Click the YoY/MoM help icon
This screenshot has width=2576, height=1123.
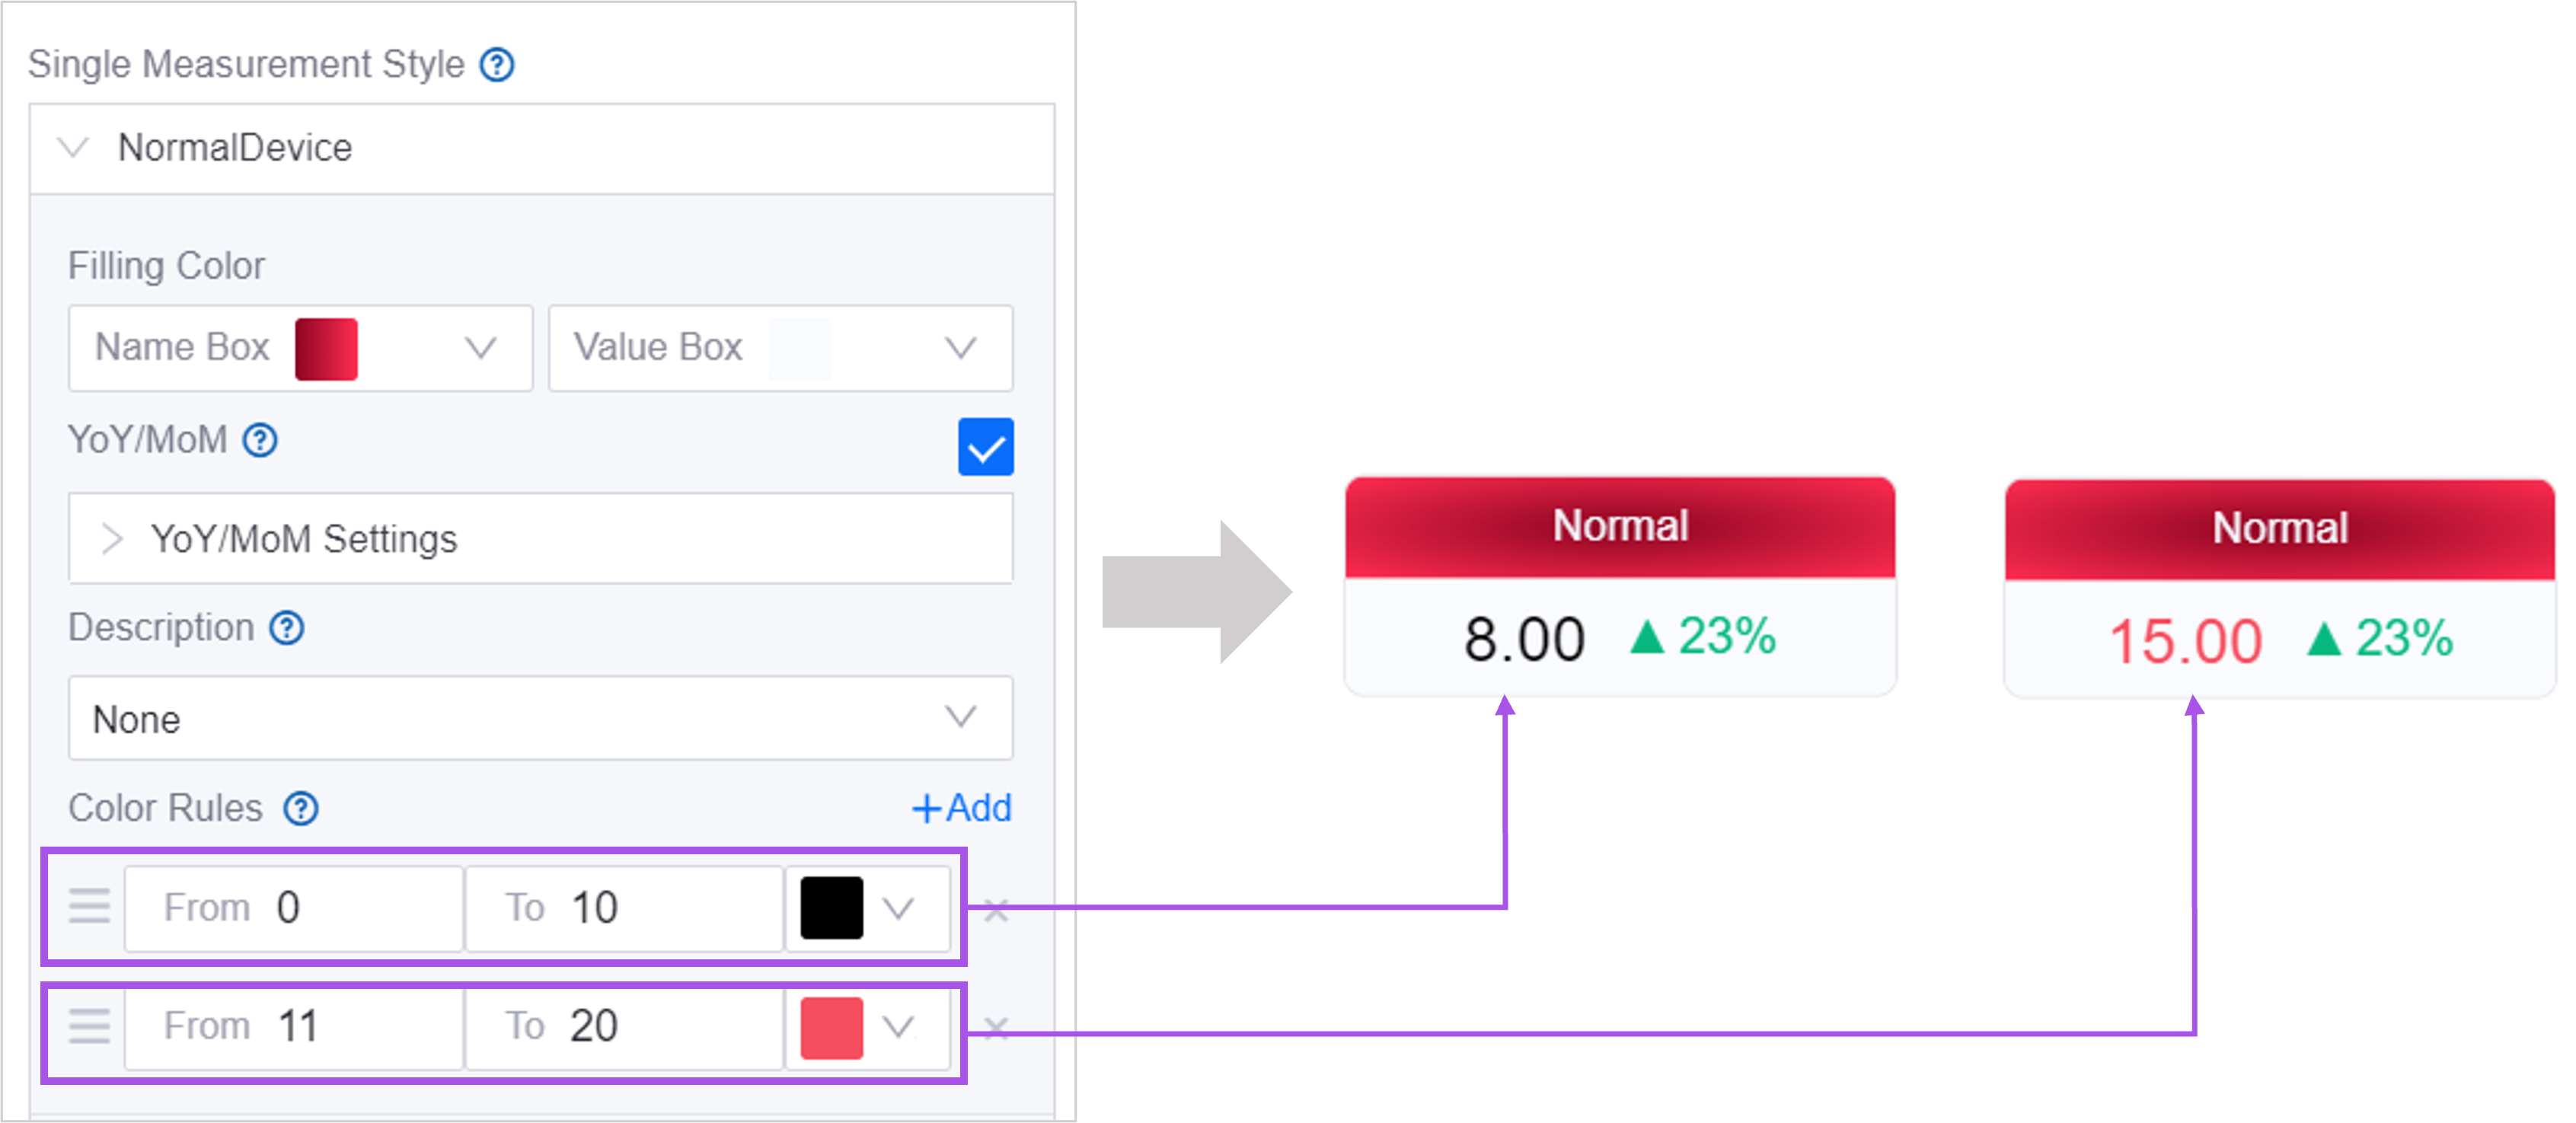(x=261, y=440)
